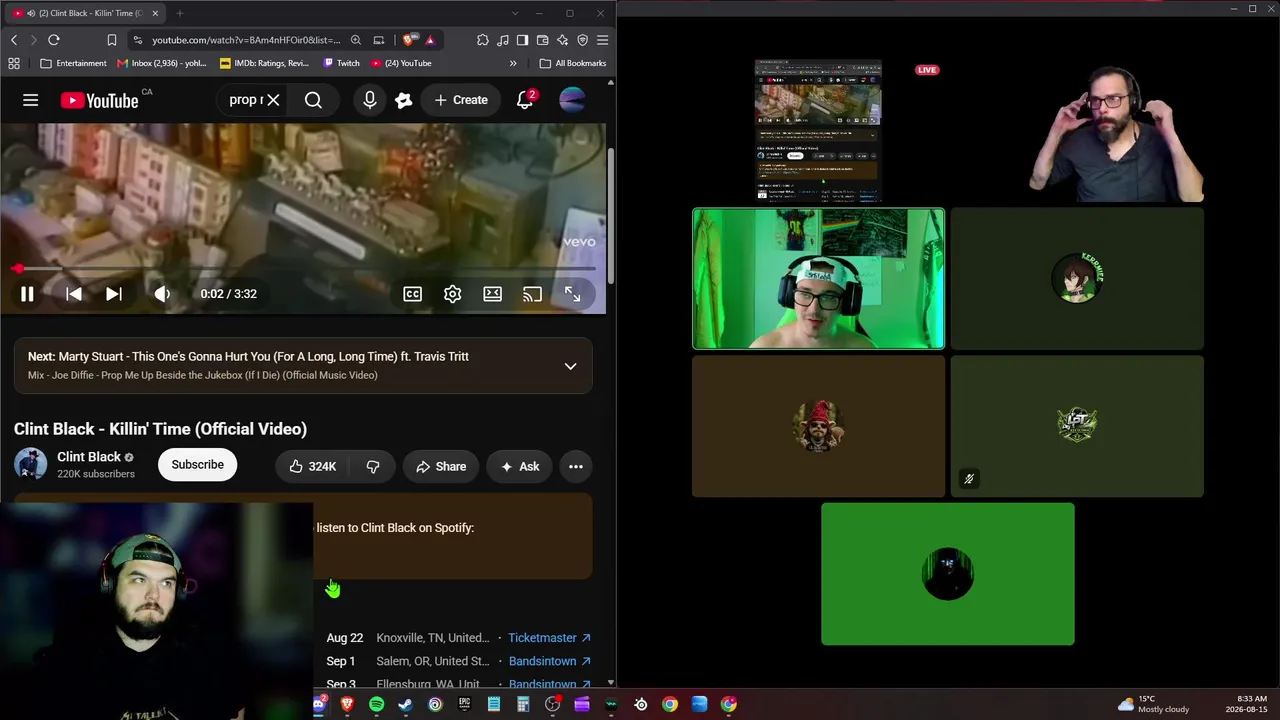Open the All Bookmarks folder
This screenshot has width=1280, height=720.
pyautogui.click(x=573, y=63)
